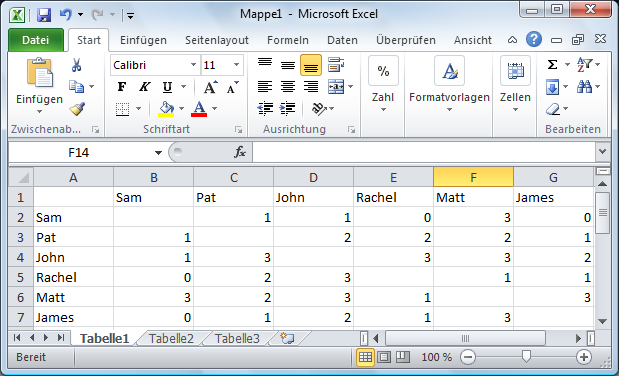Image resolution: width=619 pixels, height=376 pixels.
Task: Click the sort and filter icon
Action: pyautogui.click(x=584, y=64)
